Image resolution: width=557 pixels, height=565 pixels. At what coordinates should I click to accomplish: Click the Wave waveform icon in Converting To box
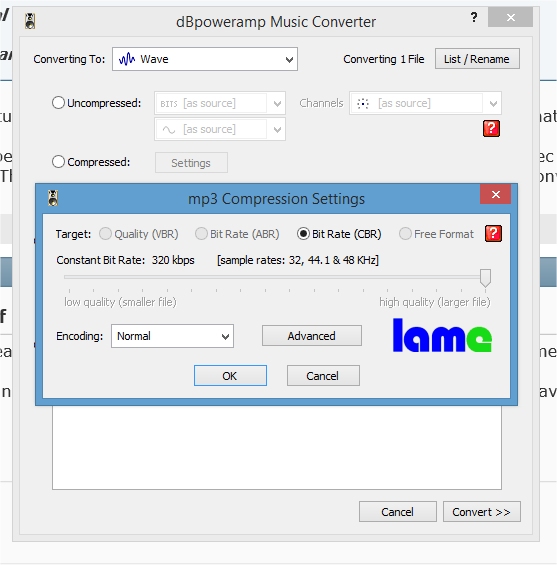point(127,59)
